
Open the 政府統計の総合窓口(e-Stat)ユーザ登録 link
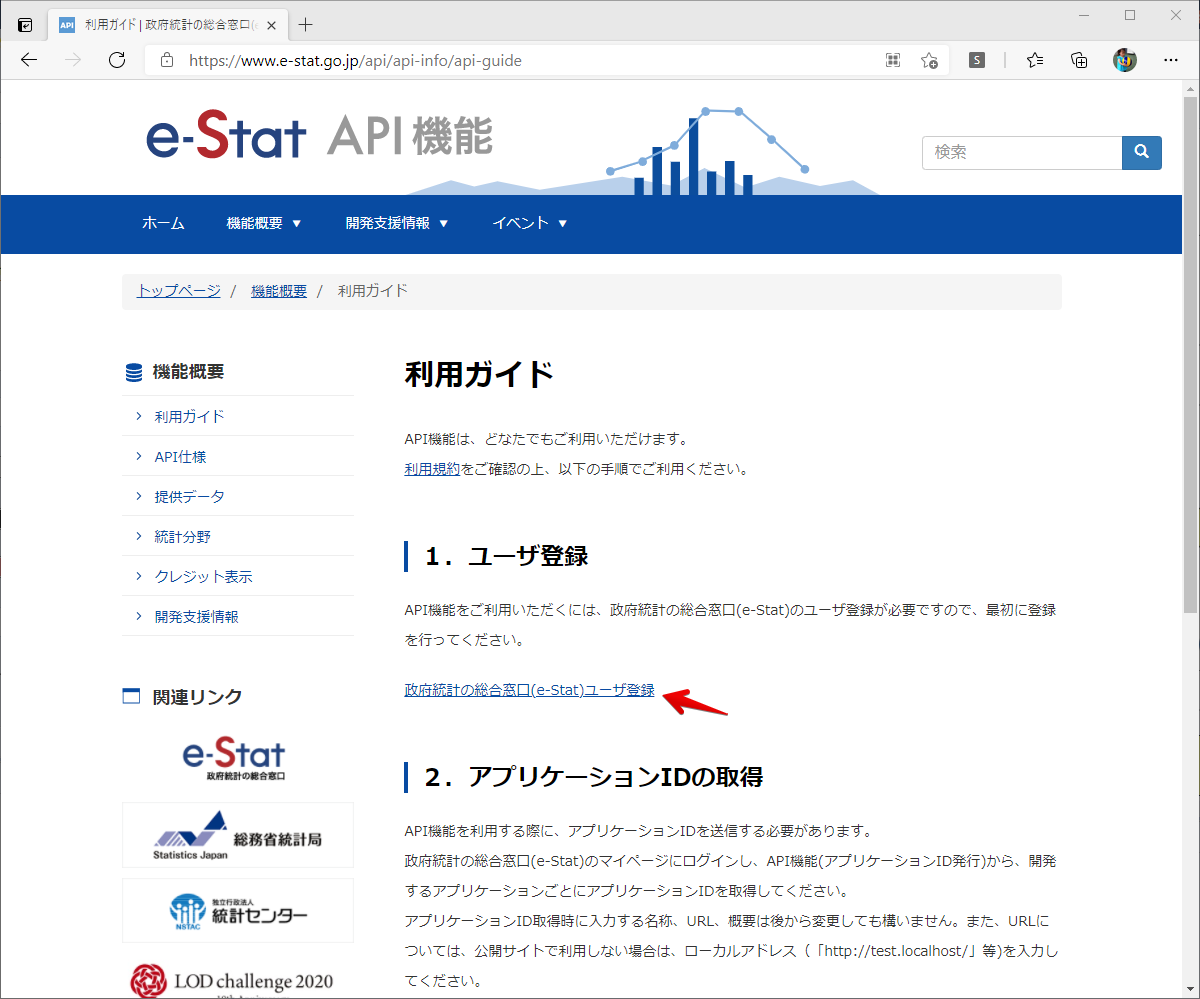click(528, 689)
